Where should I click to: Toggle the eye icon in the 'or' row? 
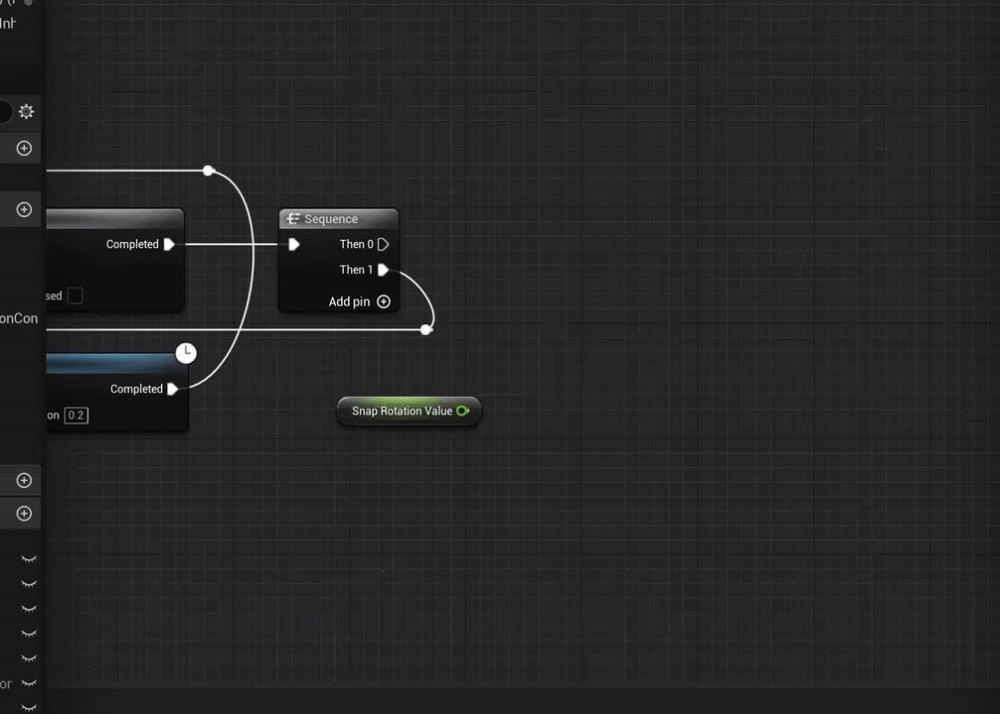click(x=29, y=683)
